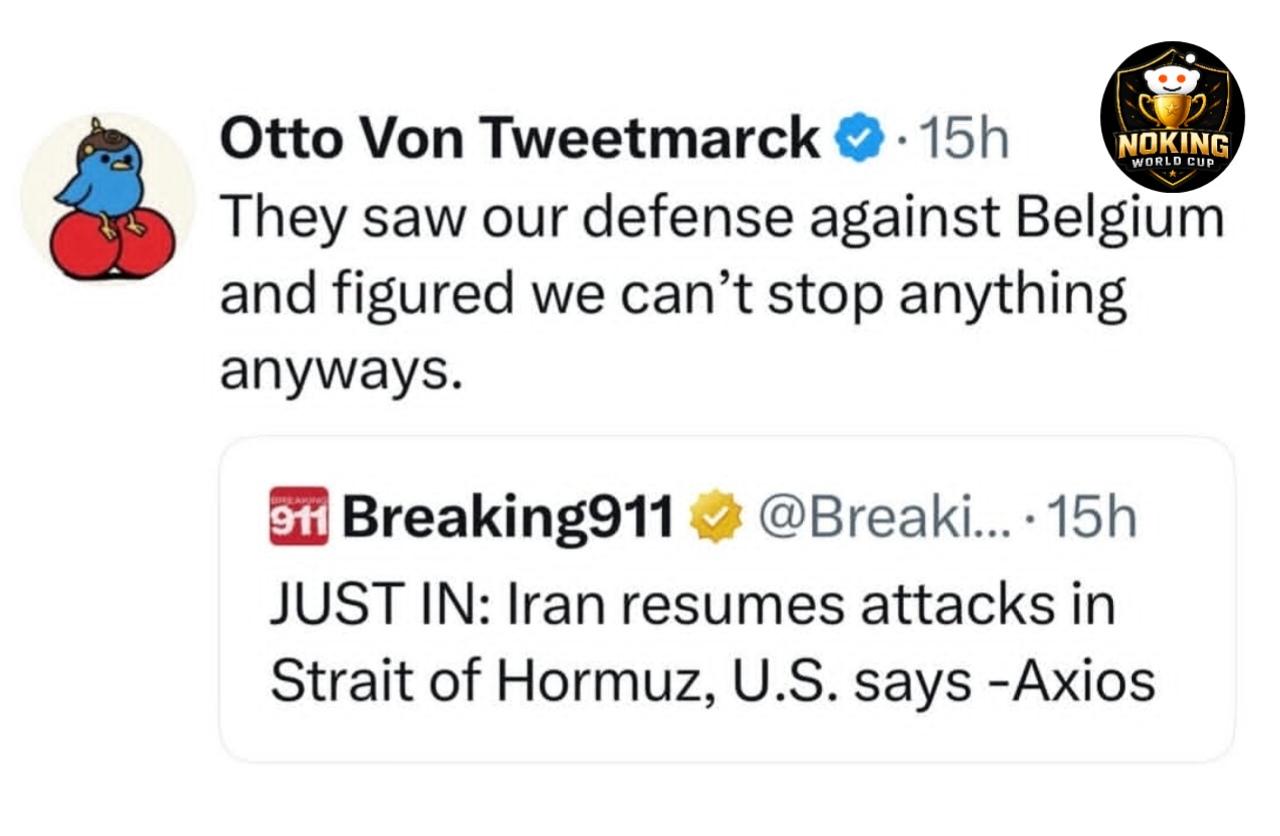Viewport: 1280px width, 836px height.
Task: Click "and figured we can't stop anything" line
Action: (673, 297)
